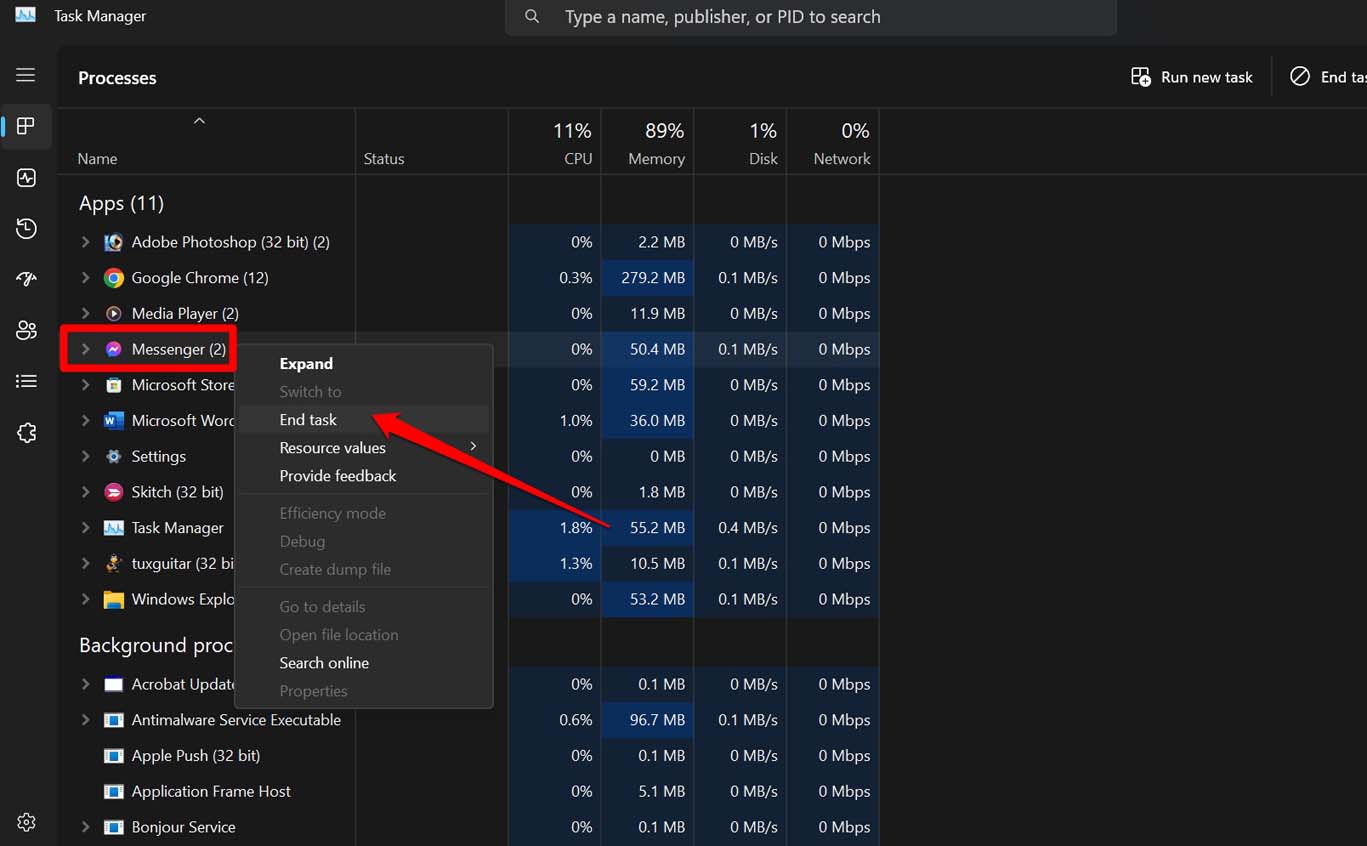This screenshot has height=846, width=1367.
Task: Choose Expand in the context menu
Action: click(364, 364)
